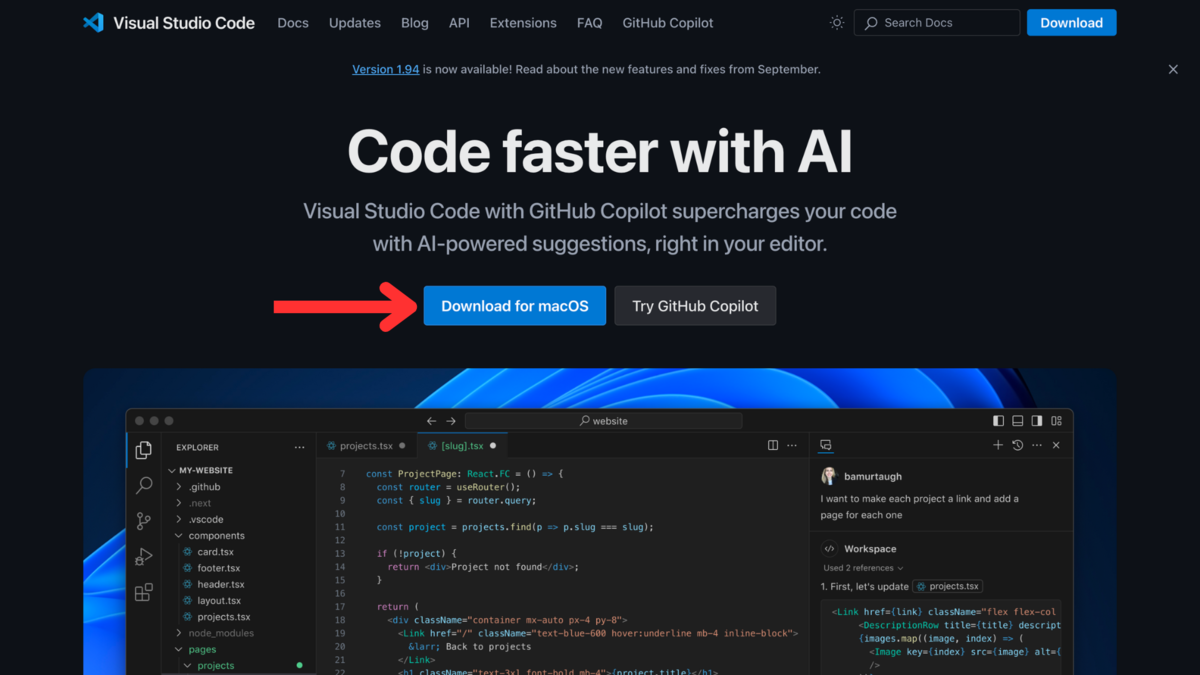The width and height of the screenshot is (1200, 675).
Task: Collapse the components folder
Action: point(179,536)
